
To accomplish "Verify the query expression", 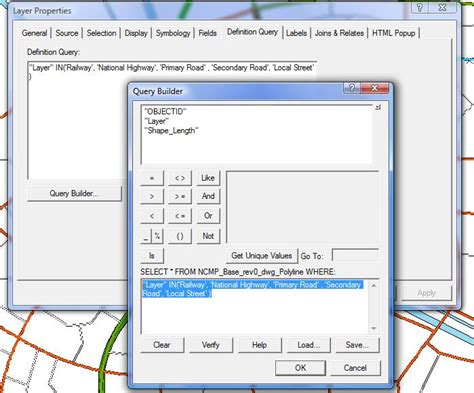I will click(x=211, y=345).
